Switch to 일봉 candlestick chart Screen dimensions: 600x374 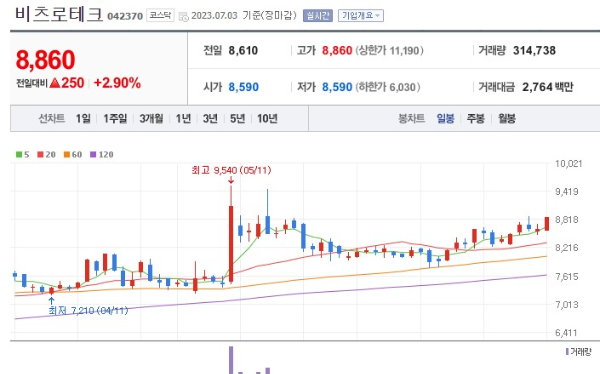445,119
